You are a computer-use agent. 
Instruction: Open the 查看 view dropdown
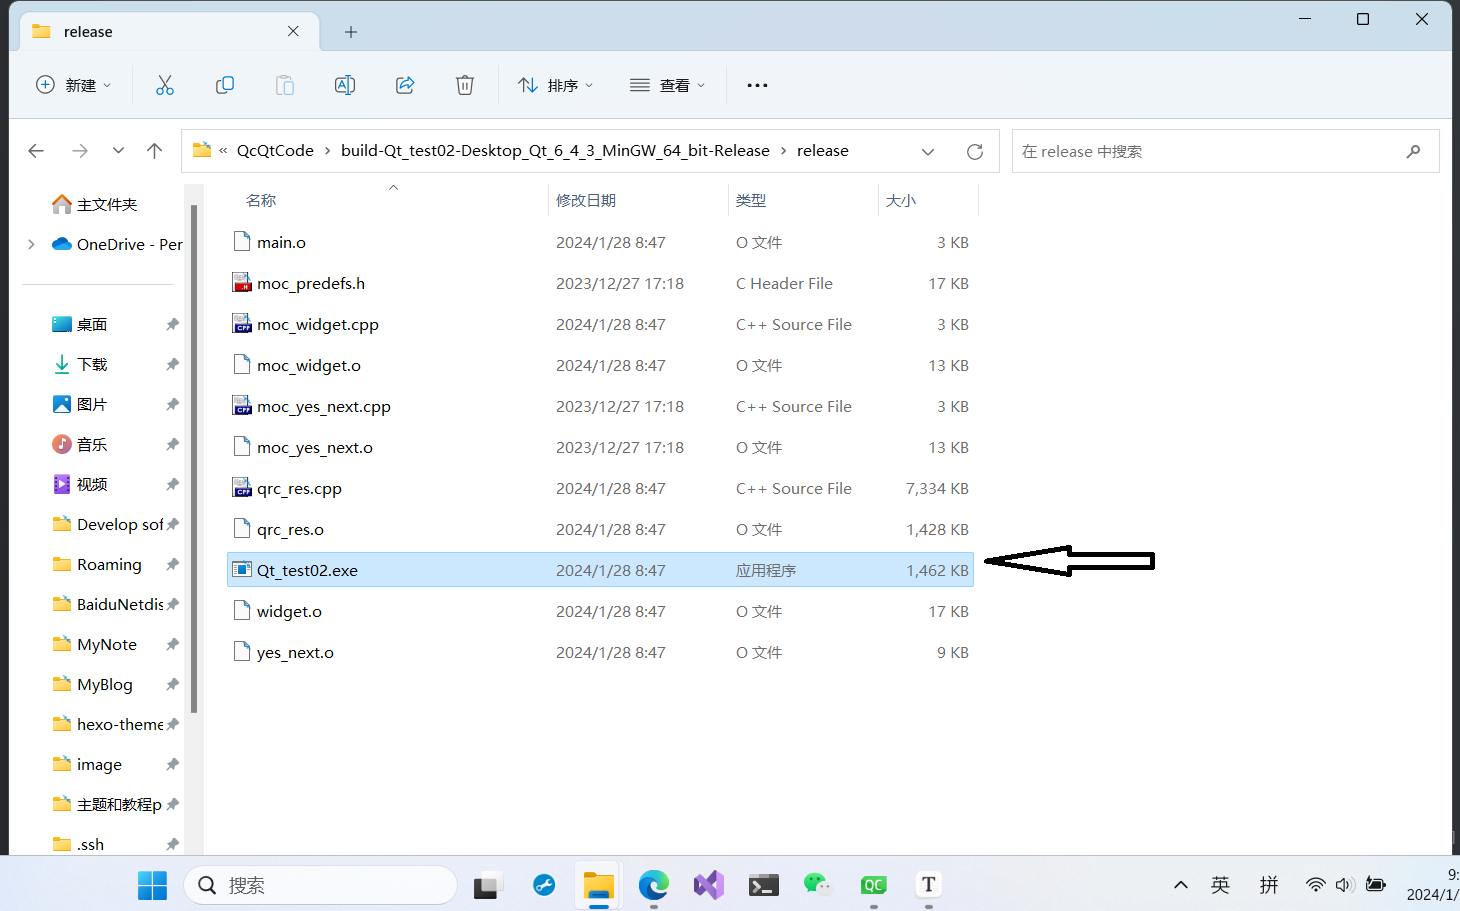pos(668,85)
